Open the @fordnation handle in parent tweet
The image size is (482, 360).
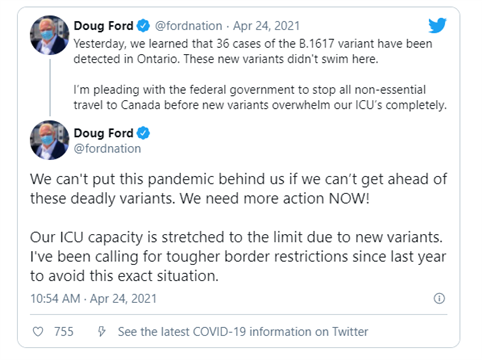point(188,26)
